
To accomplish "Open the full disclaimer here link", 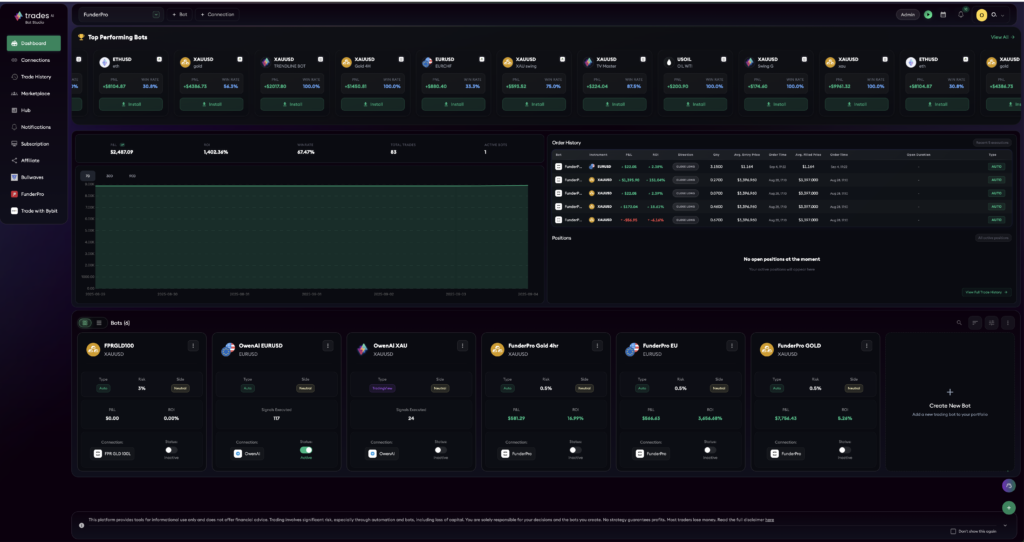I will [x=769, y=520].
